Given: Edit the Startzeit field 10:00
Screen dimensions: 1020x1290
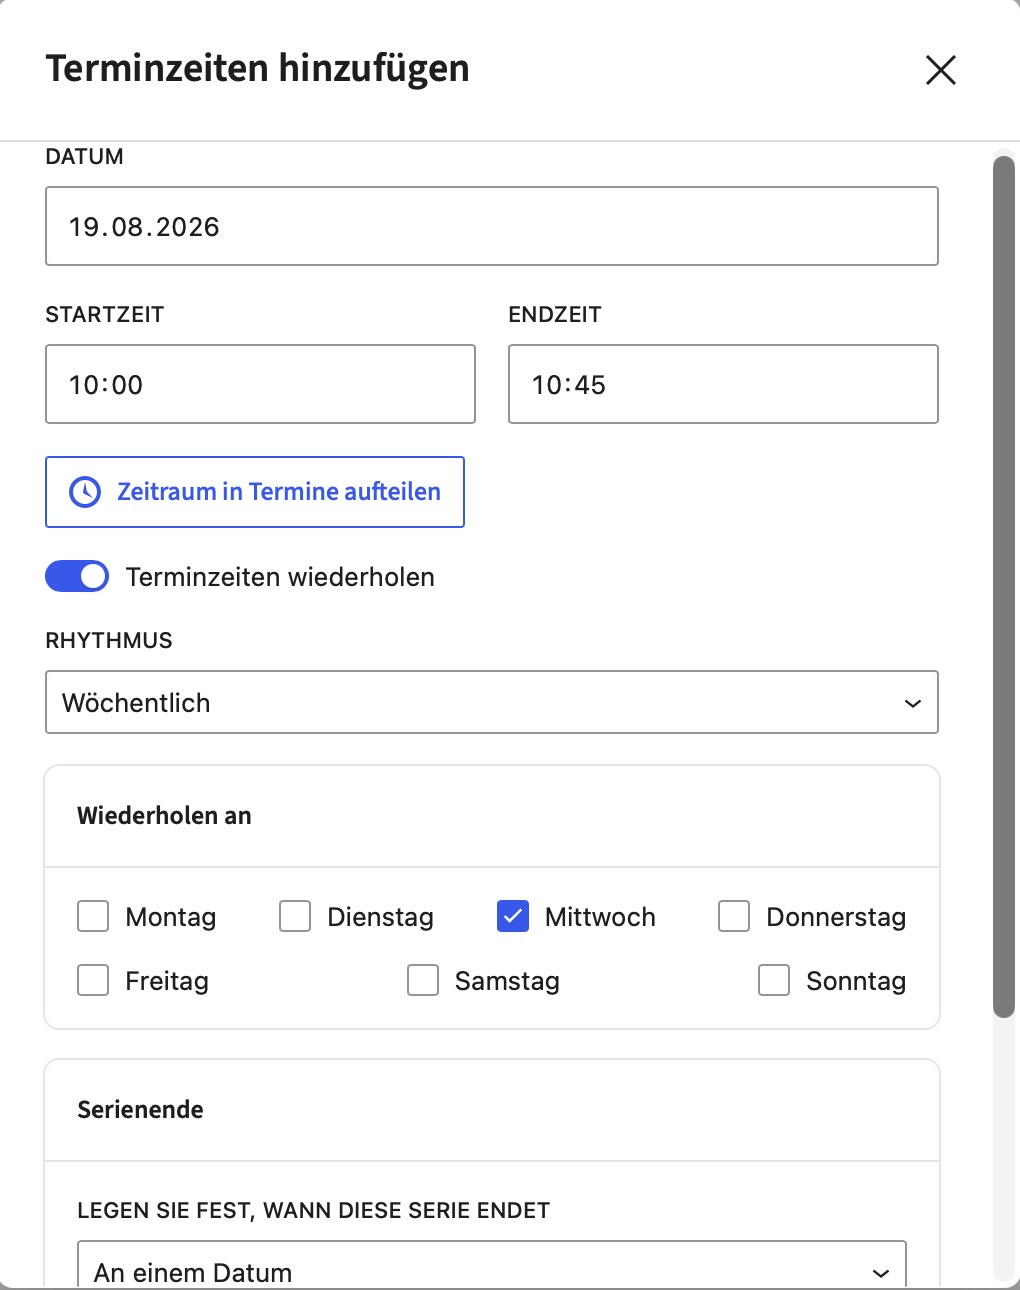Looking at the screenshot, I should point(260,384).
